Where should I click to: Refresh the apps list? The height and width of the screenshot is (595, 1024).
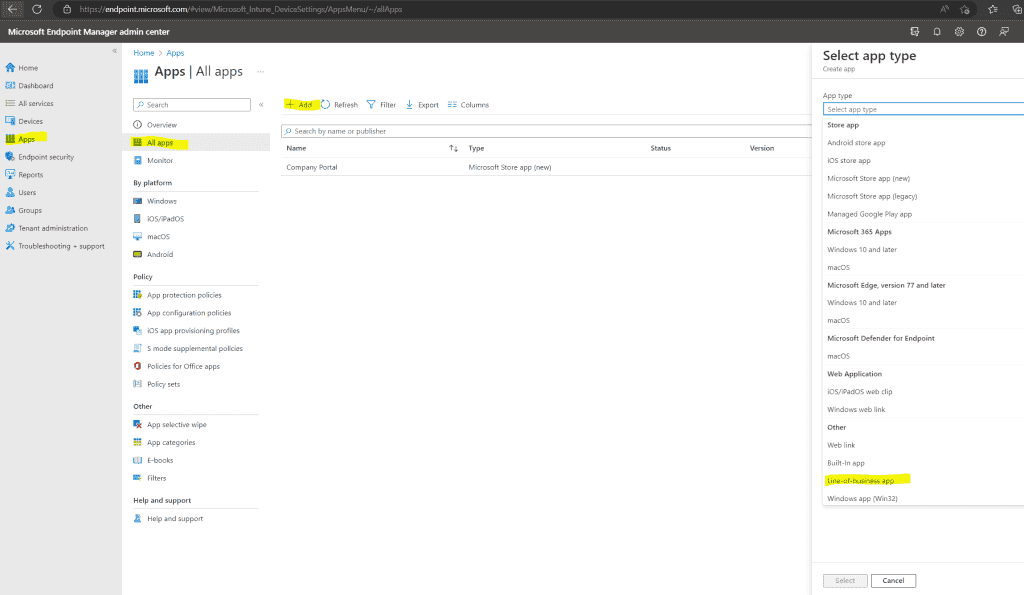[339, 104]
